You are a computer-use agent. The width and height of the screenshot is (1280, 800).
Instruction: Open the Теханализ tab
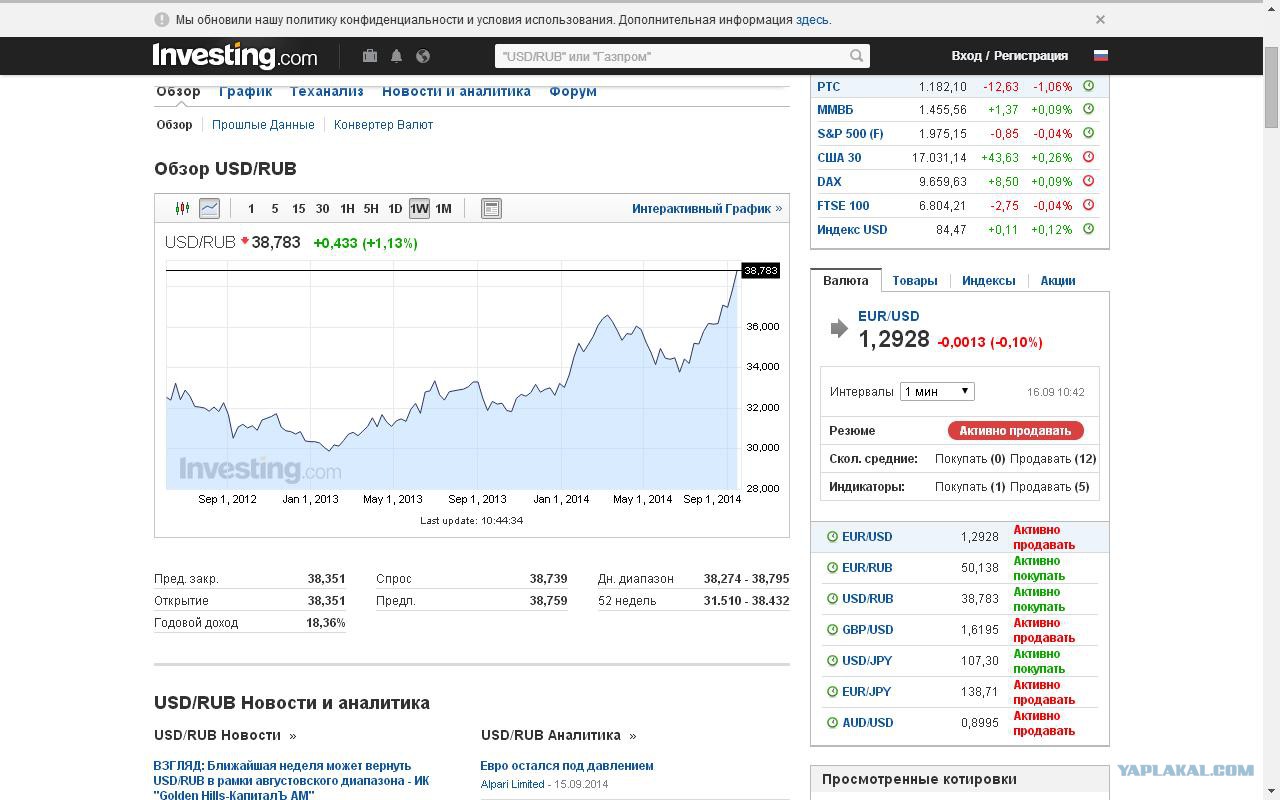(327, 91)
